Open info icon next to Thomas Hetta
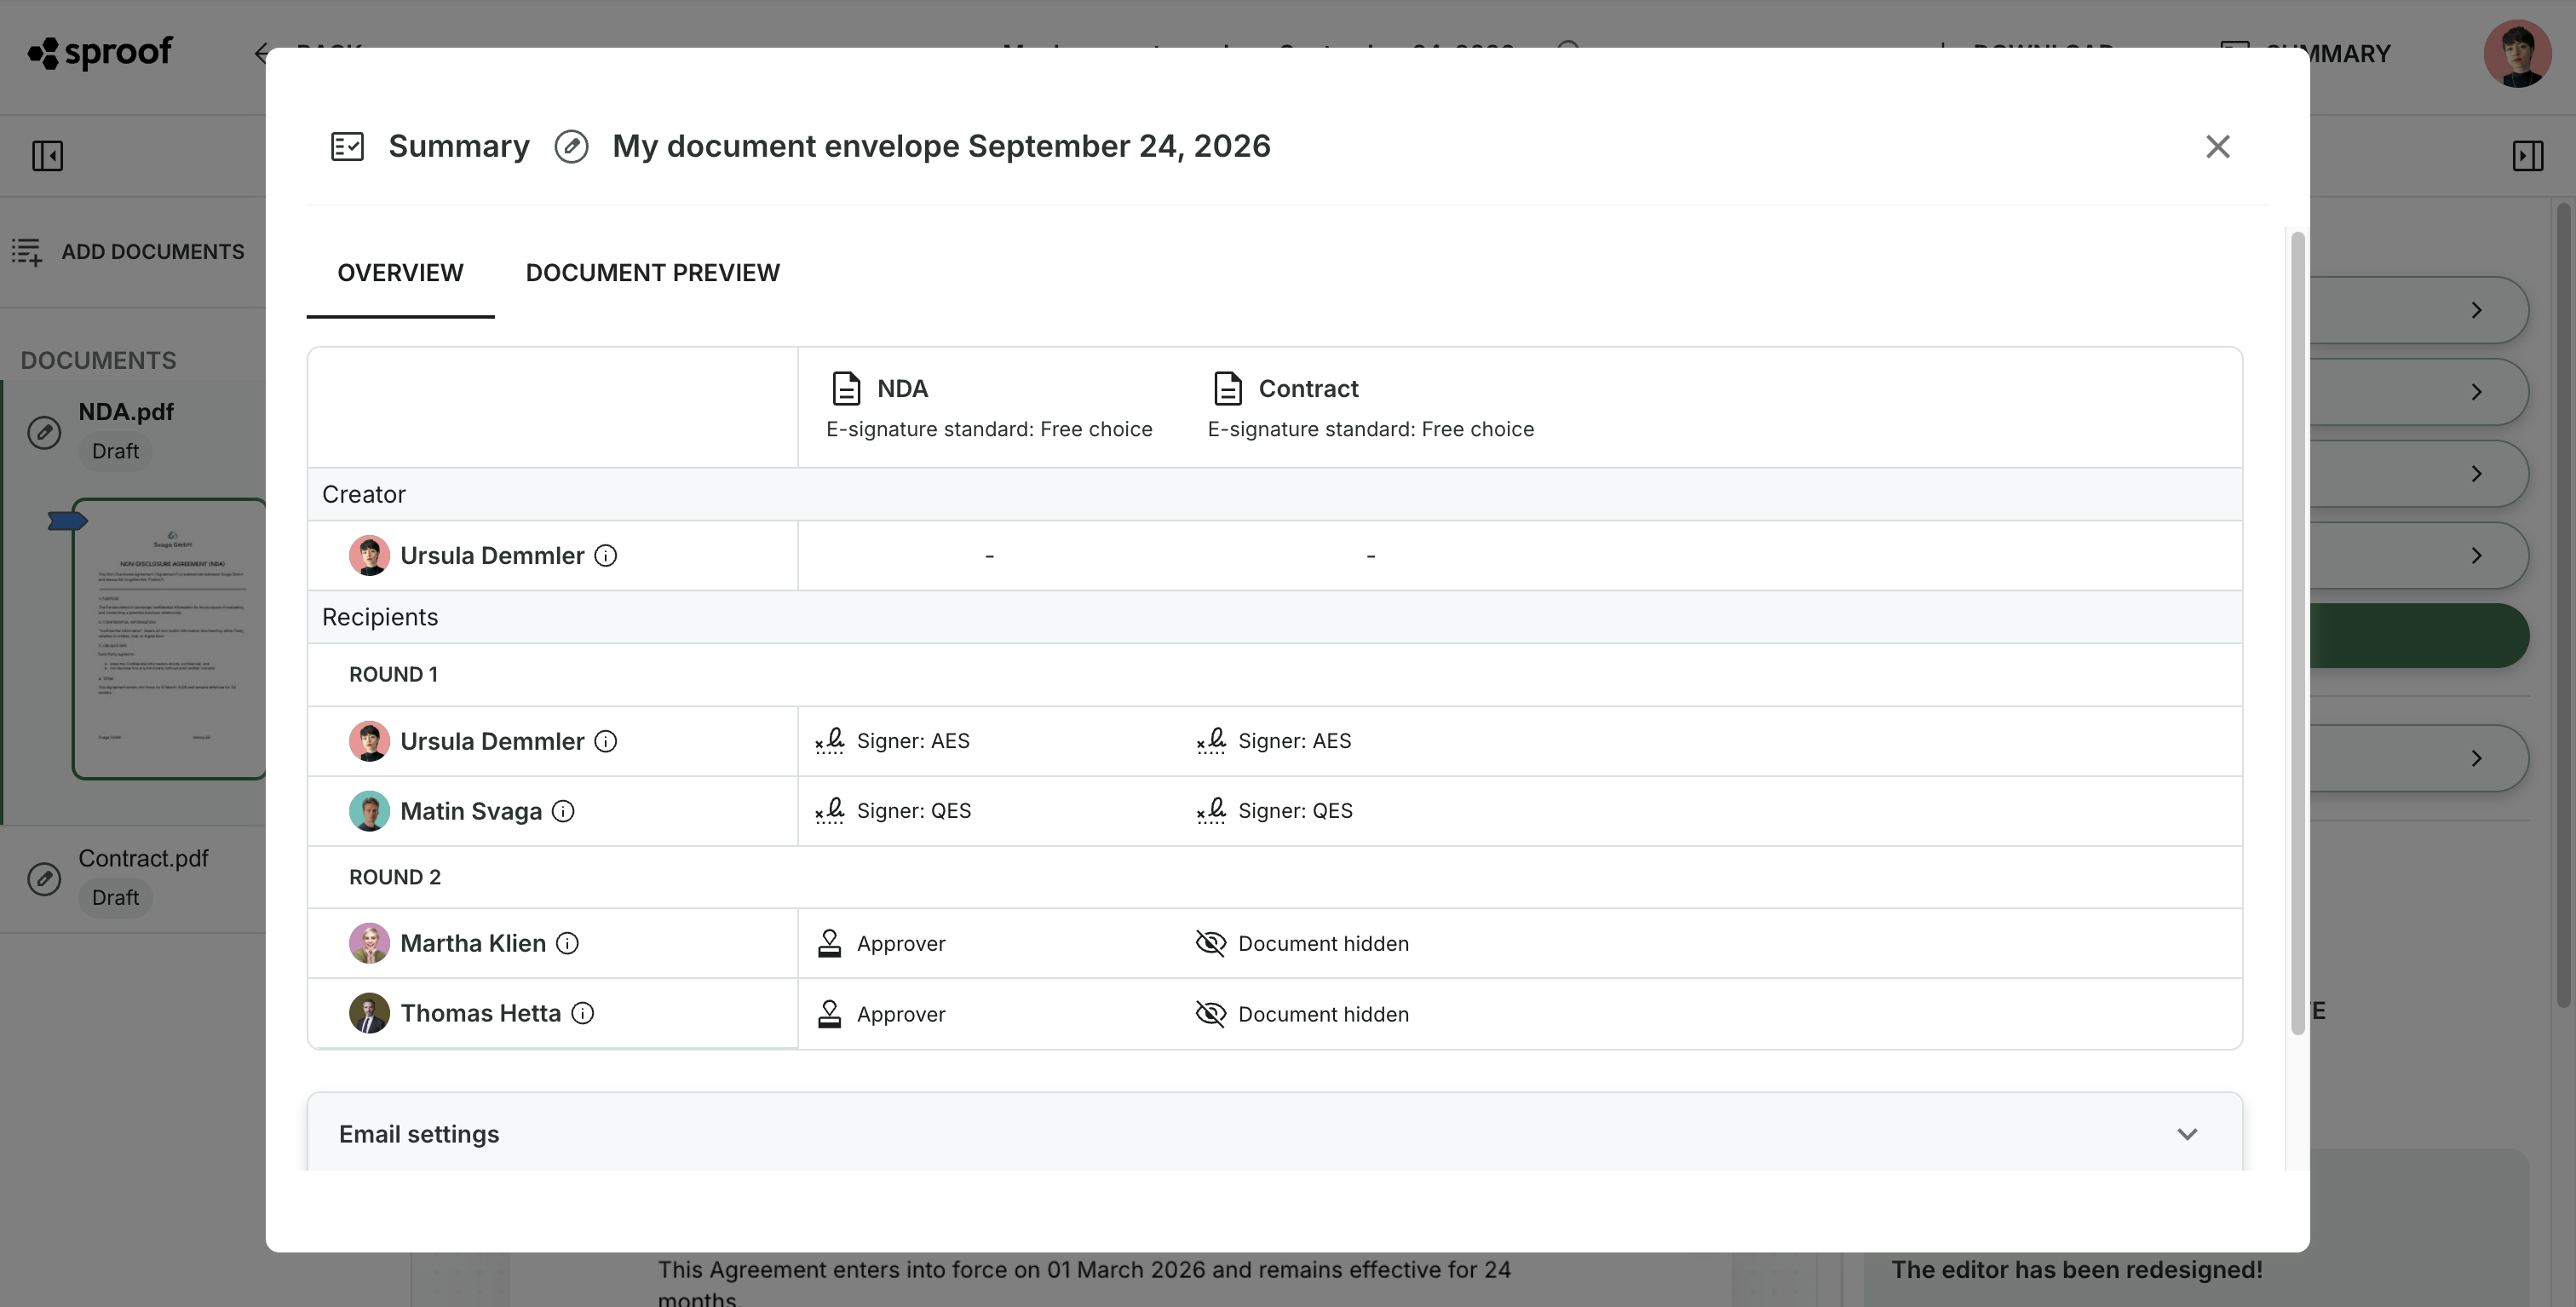The height and width of the screenshot is (1307, 2576). (582, 1013)
